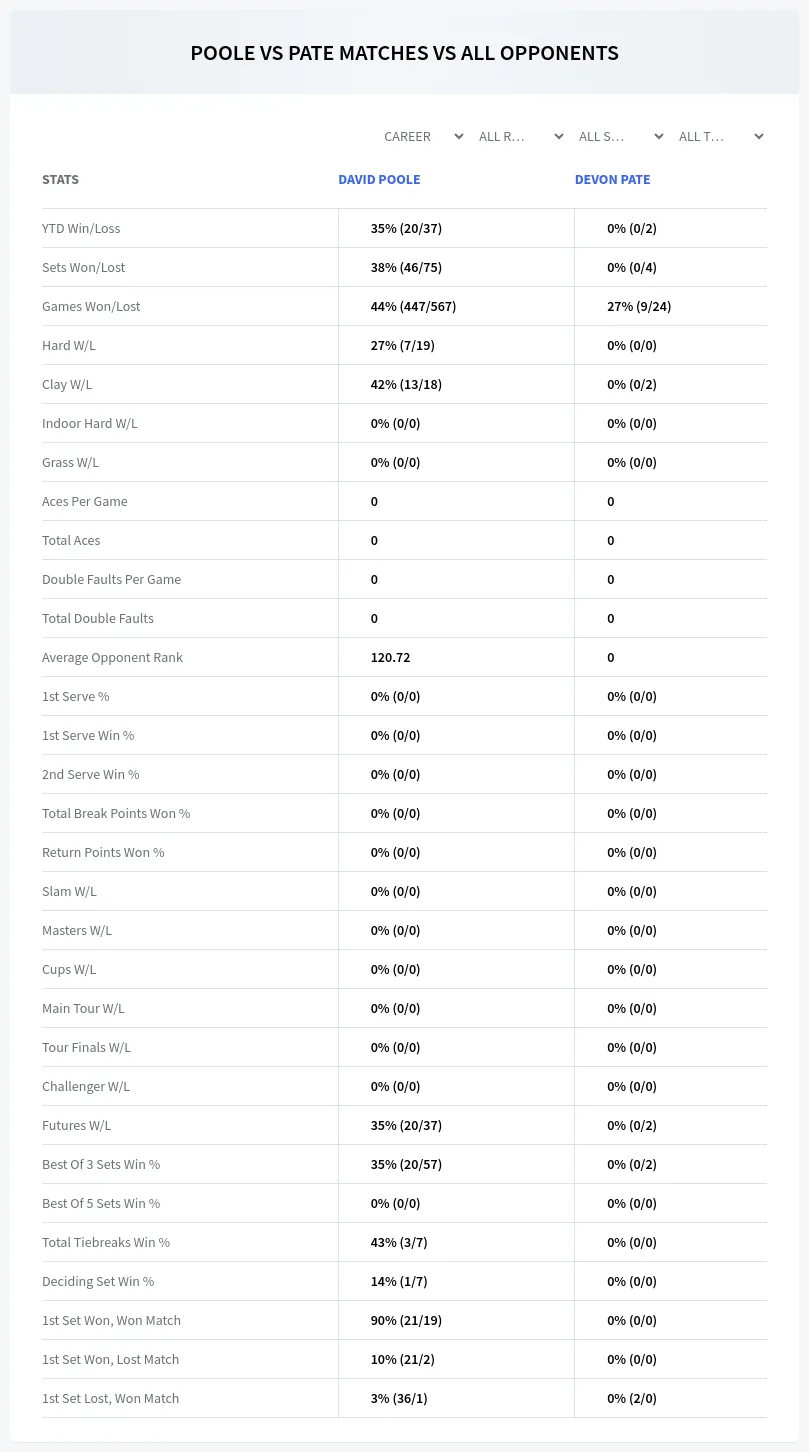Image resolution: width=809 pixels, height=1452 pixels.
Task: Open Devon Pate player link
Action: coord(612,180)
